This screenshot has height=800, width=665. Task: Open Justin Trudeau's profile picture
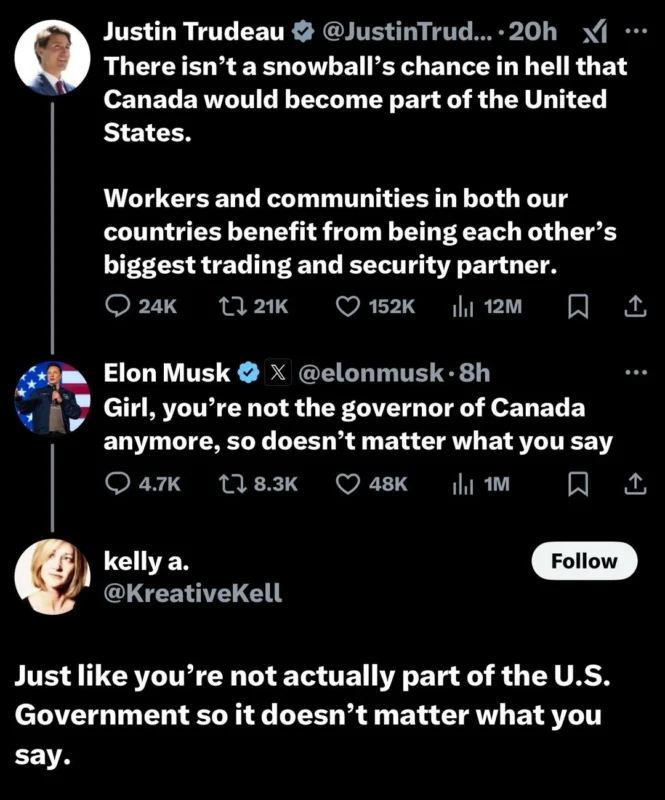tap(53, 58)
